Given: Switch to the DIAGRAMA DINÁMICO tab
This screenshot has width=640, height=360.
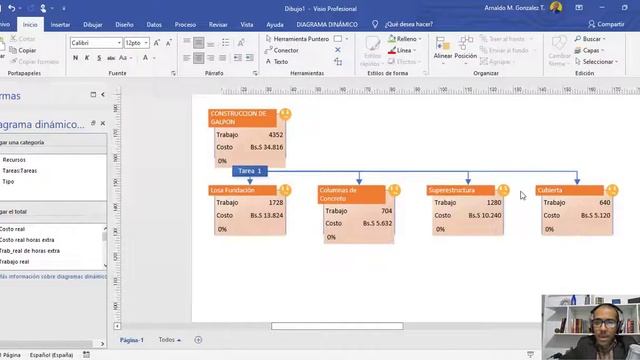Looking at the screenshot, I should [x=327, y=24].
